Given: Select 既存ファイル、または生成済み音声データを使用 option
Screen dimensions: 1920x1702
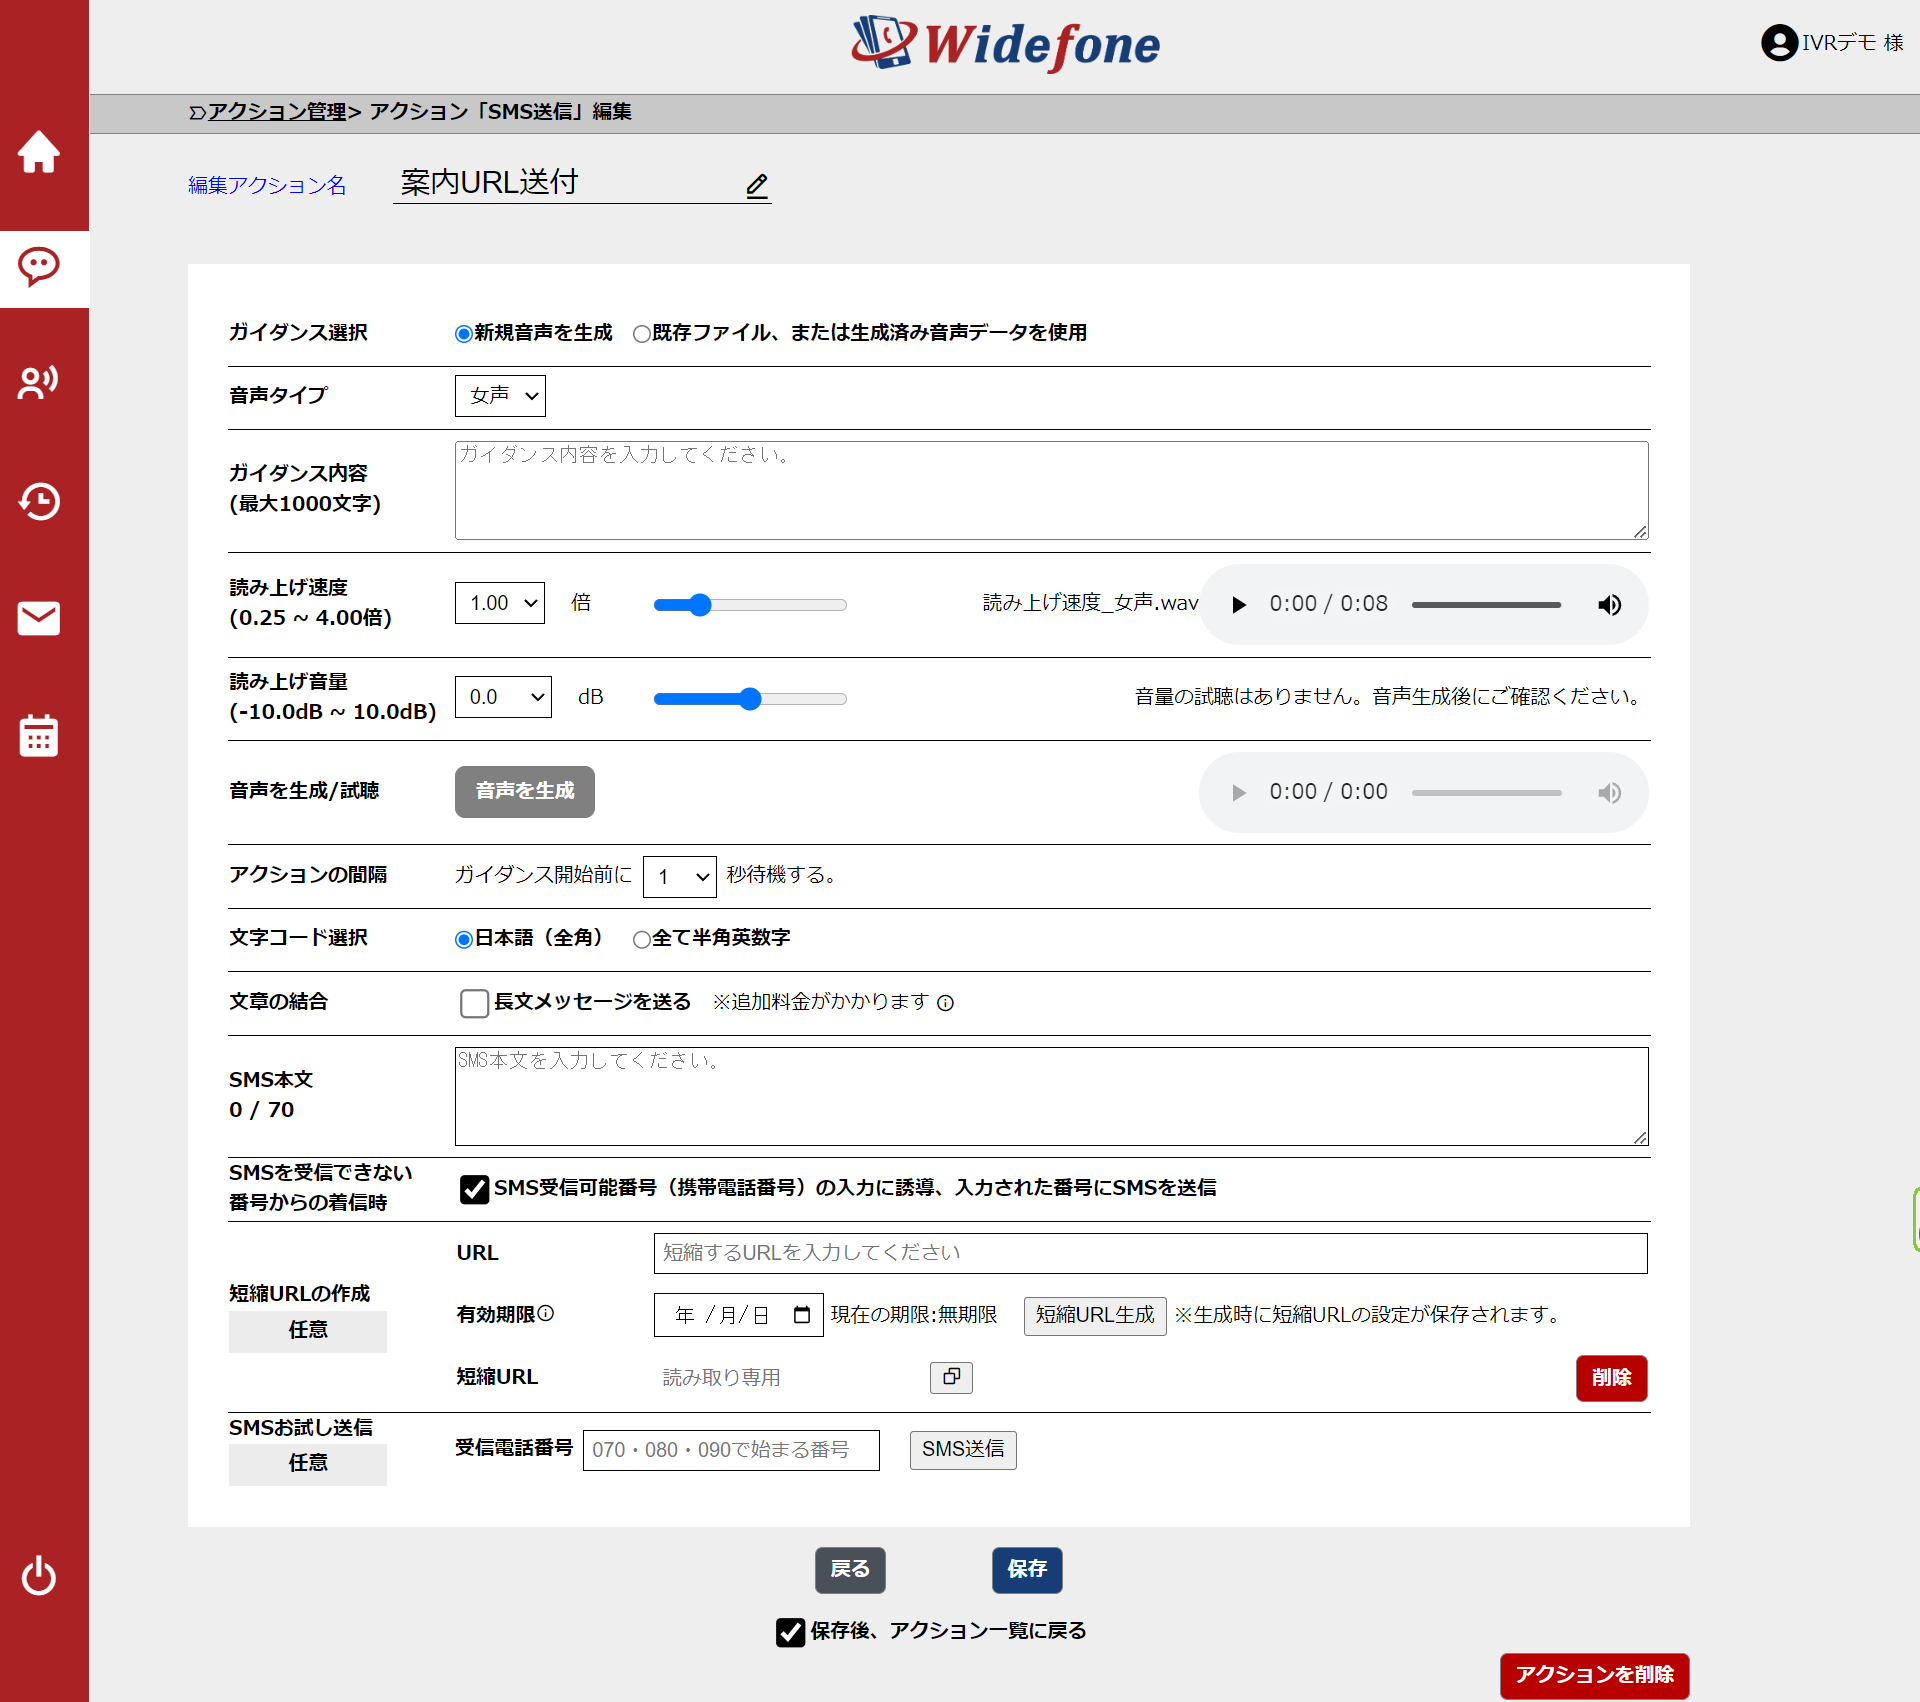Looking at the screenshot, I should pyautogui.click(x=641, y=334).
